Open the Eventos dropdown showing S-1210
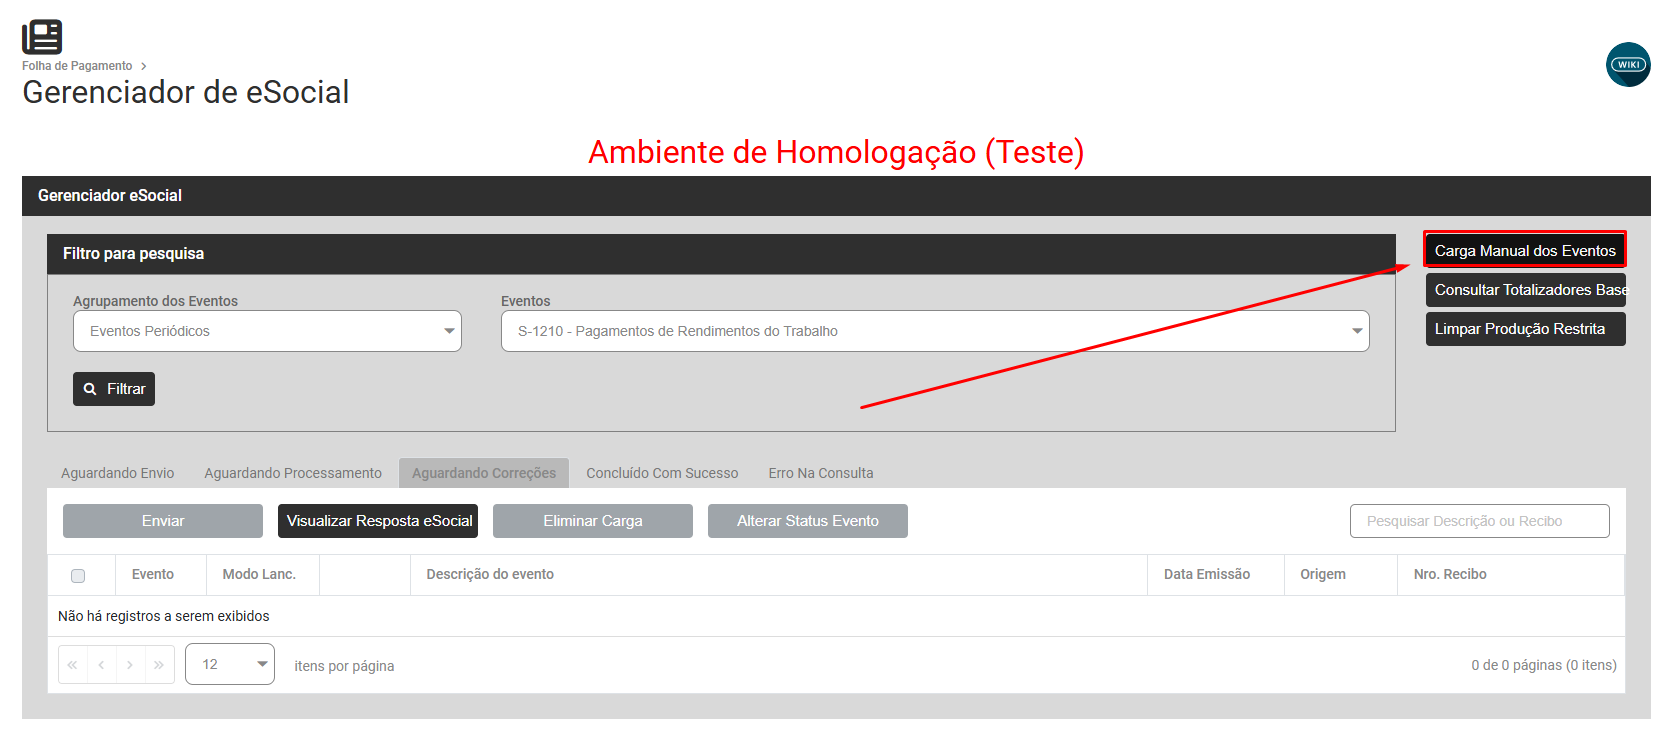The height and width of the screenshot is (742, 1675). tap(935, 331)
